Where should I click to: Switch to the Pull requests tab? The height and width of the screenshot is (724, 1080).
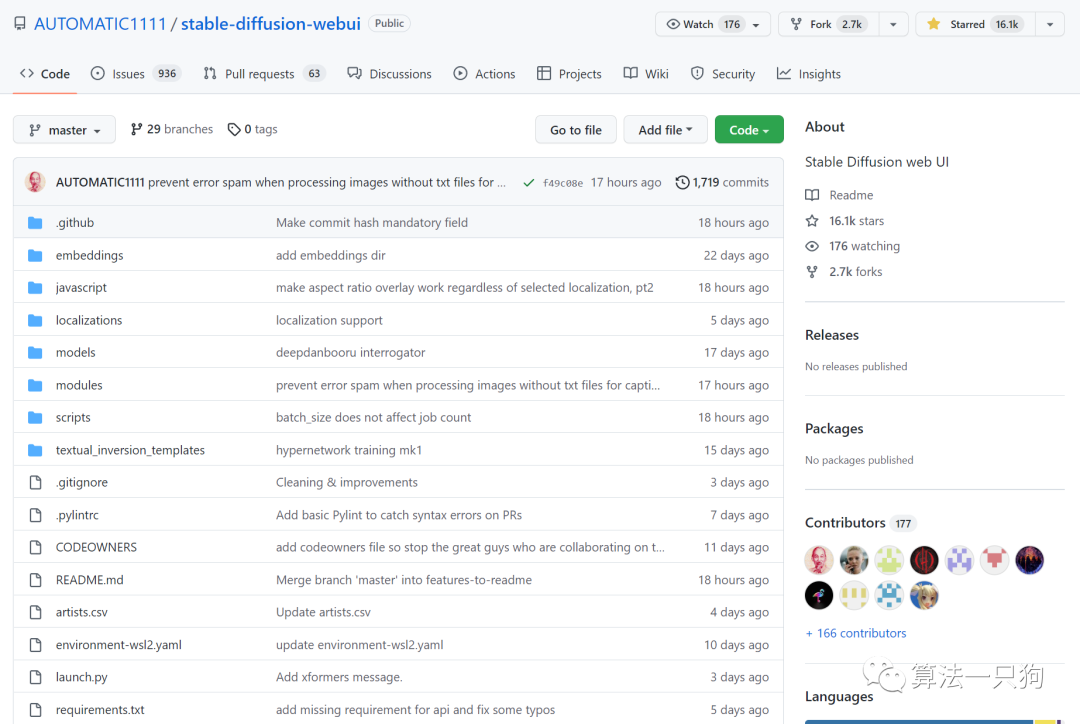(x=264, y=74)
